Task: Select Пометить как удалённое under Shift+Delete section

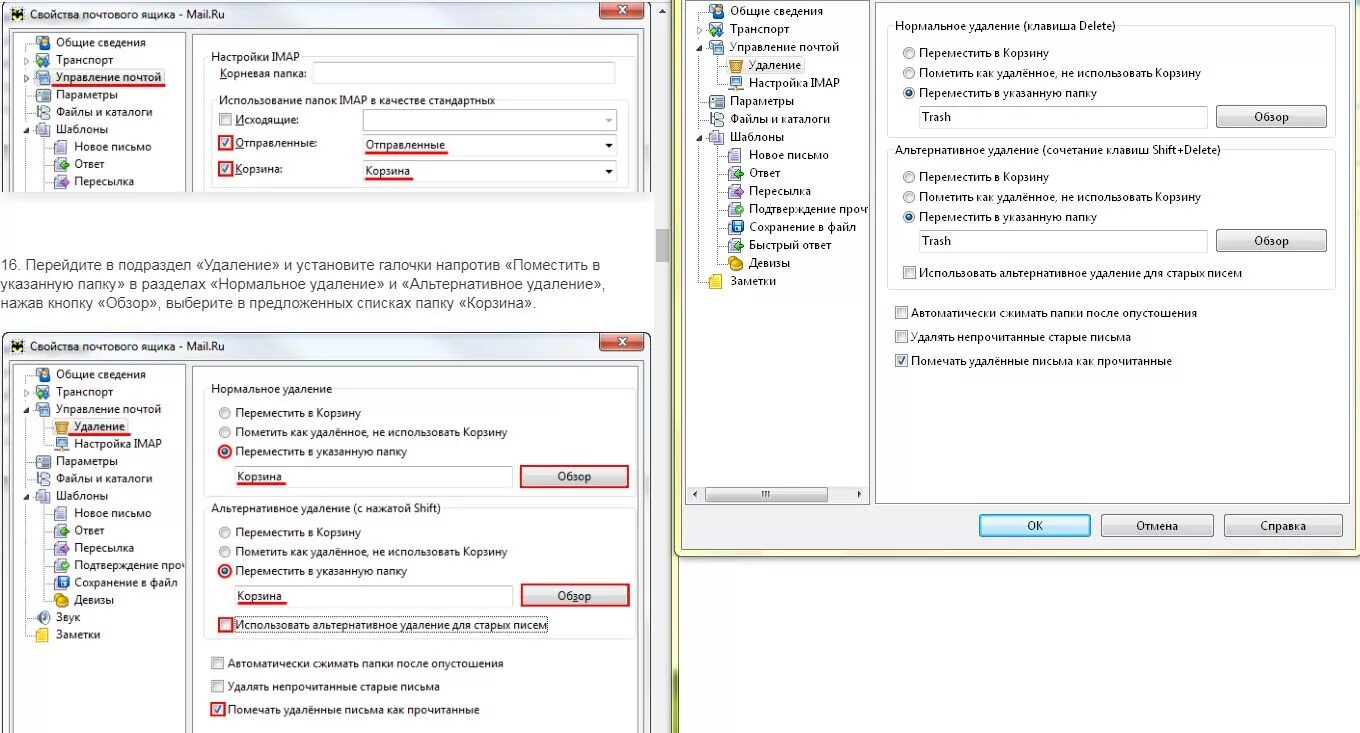Action: coord(908,197)
